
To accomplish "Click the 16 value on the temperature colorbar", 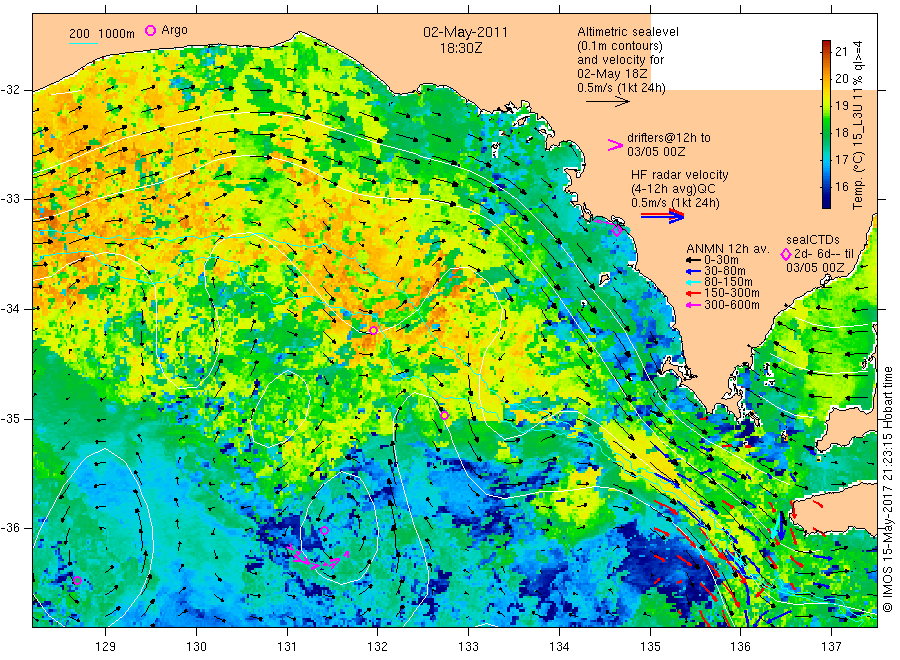I will (841, 187).
